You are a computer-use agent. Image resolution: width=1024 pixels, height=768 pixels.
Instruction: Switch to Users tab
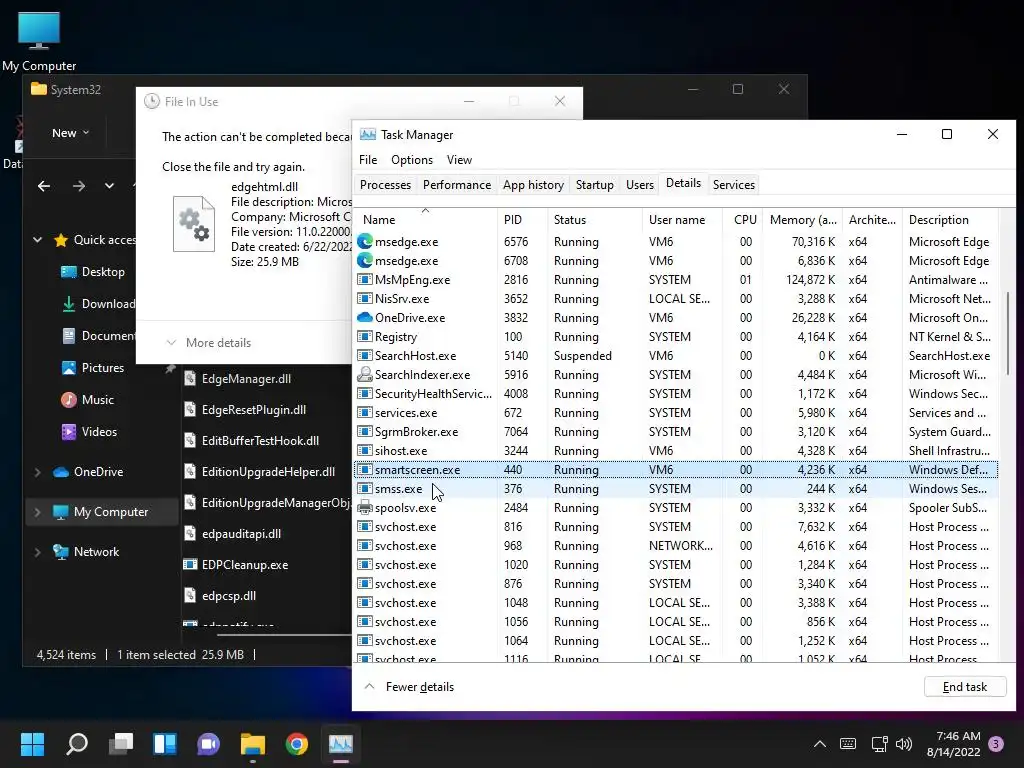pyautogui.click(x=639, y=185)
